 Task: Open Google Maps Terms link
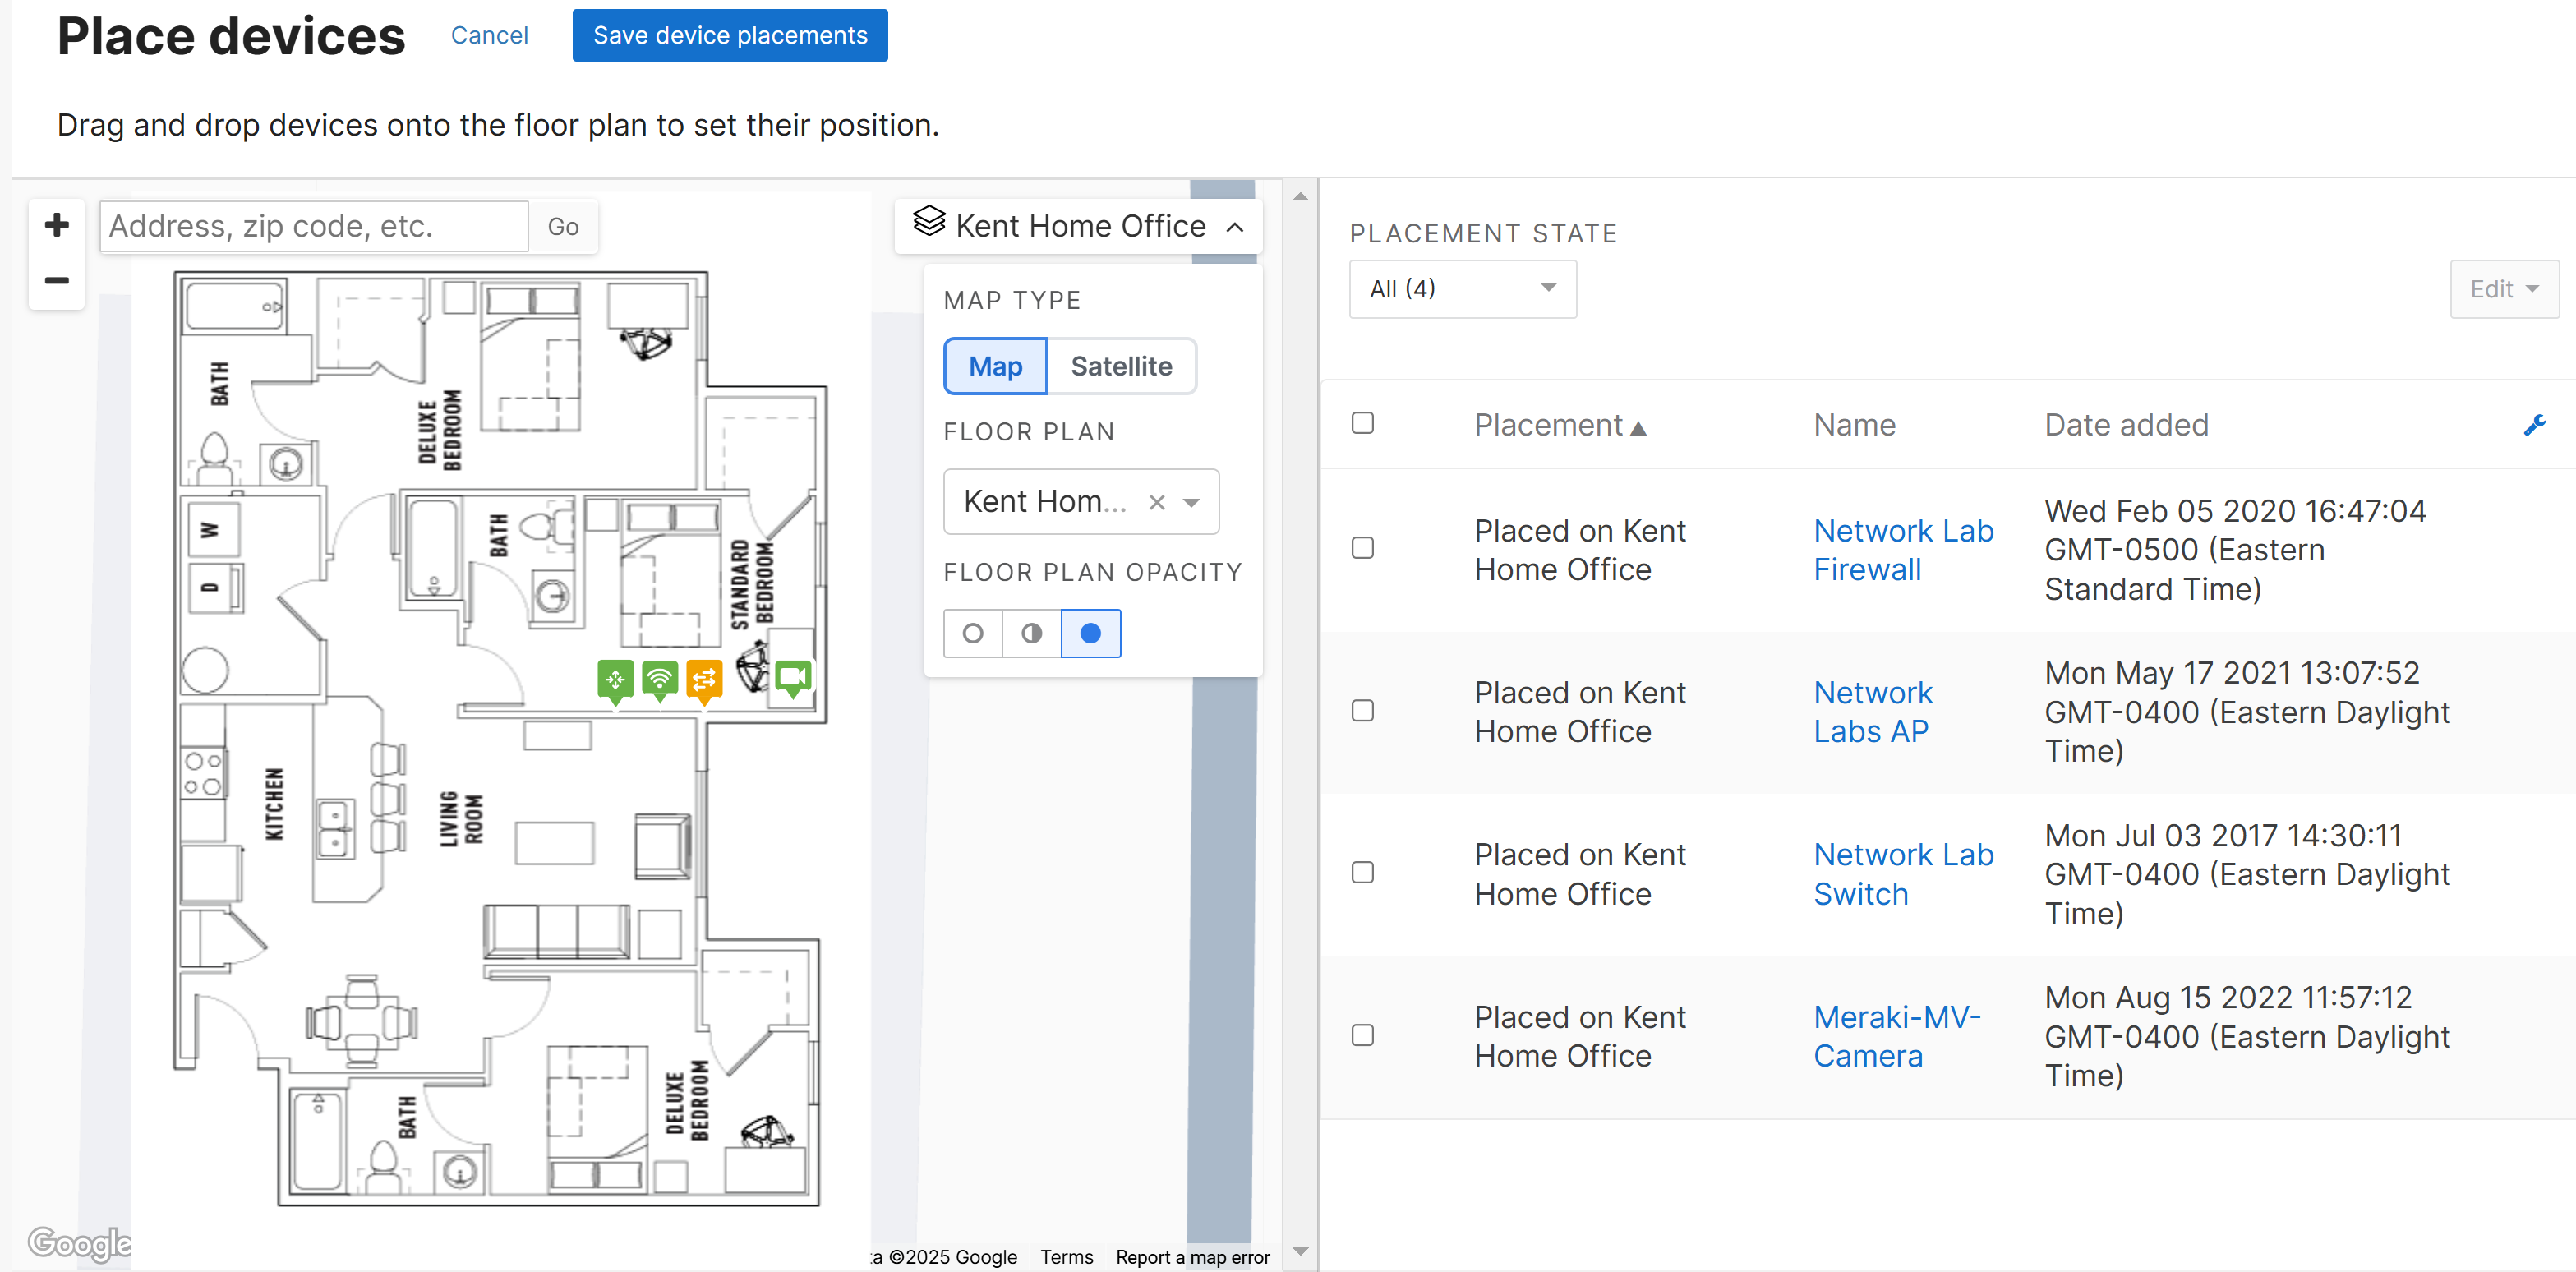point(1066,1257)
